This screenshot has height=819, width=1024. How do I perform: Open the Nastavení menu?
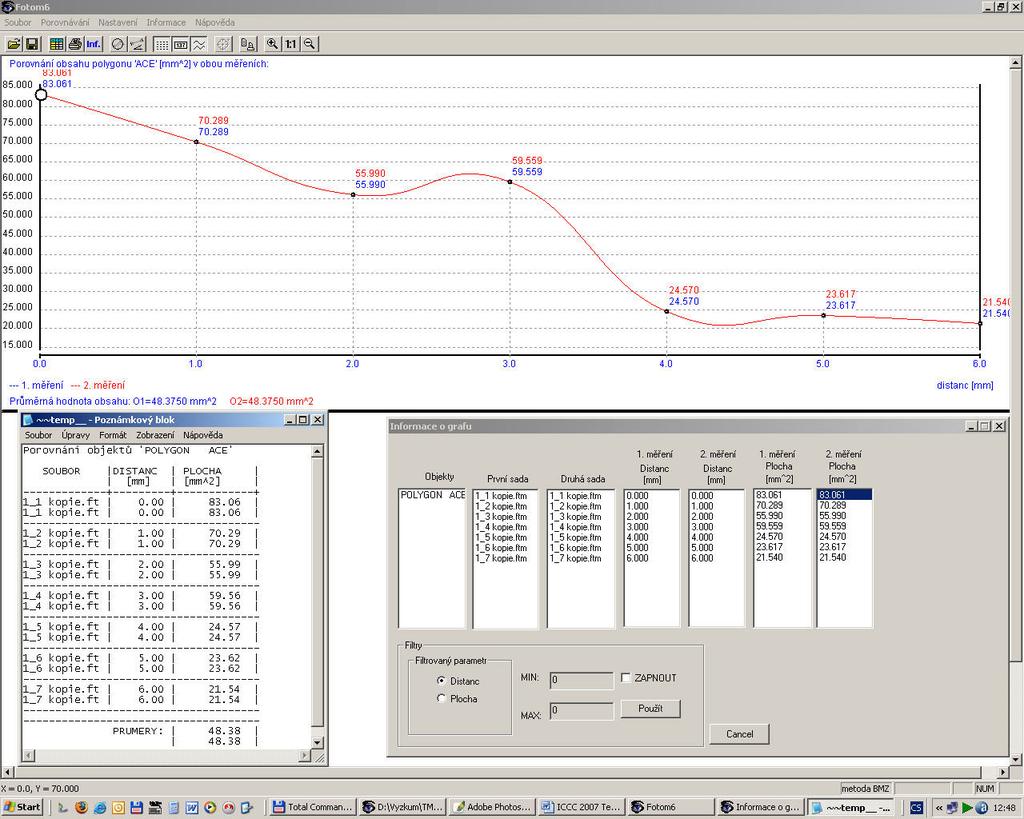(x=118, y=22)
